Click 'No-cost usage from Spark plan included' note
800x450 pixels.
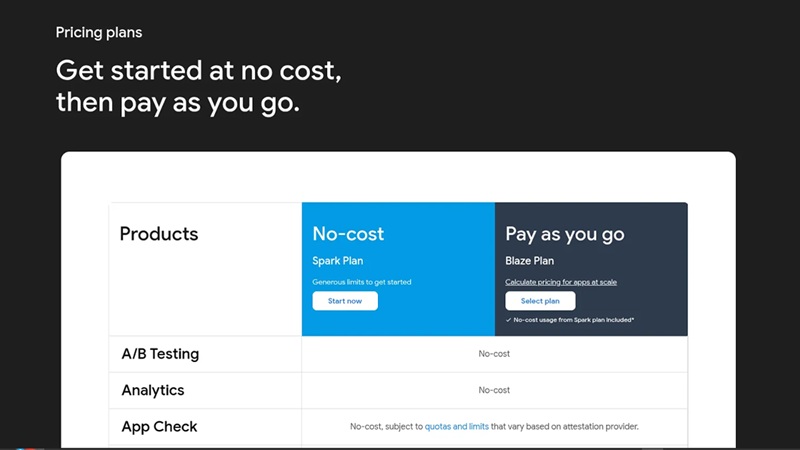[575, 320]
